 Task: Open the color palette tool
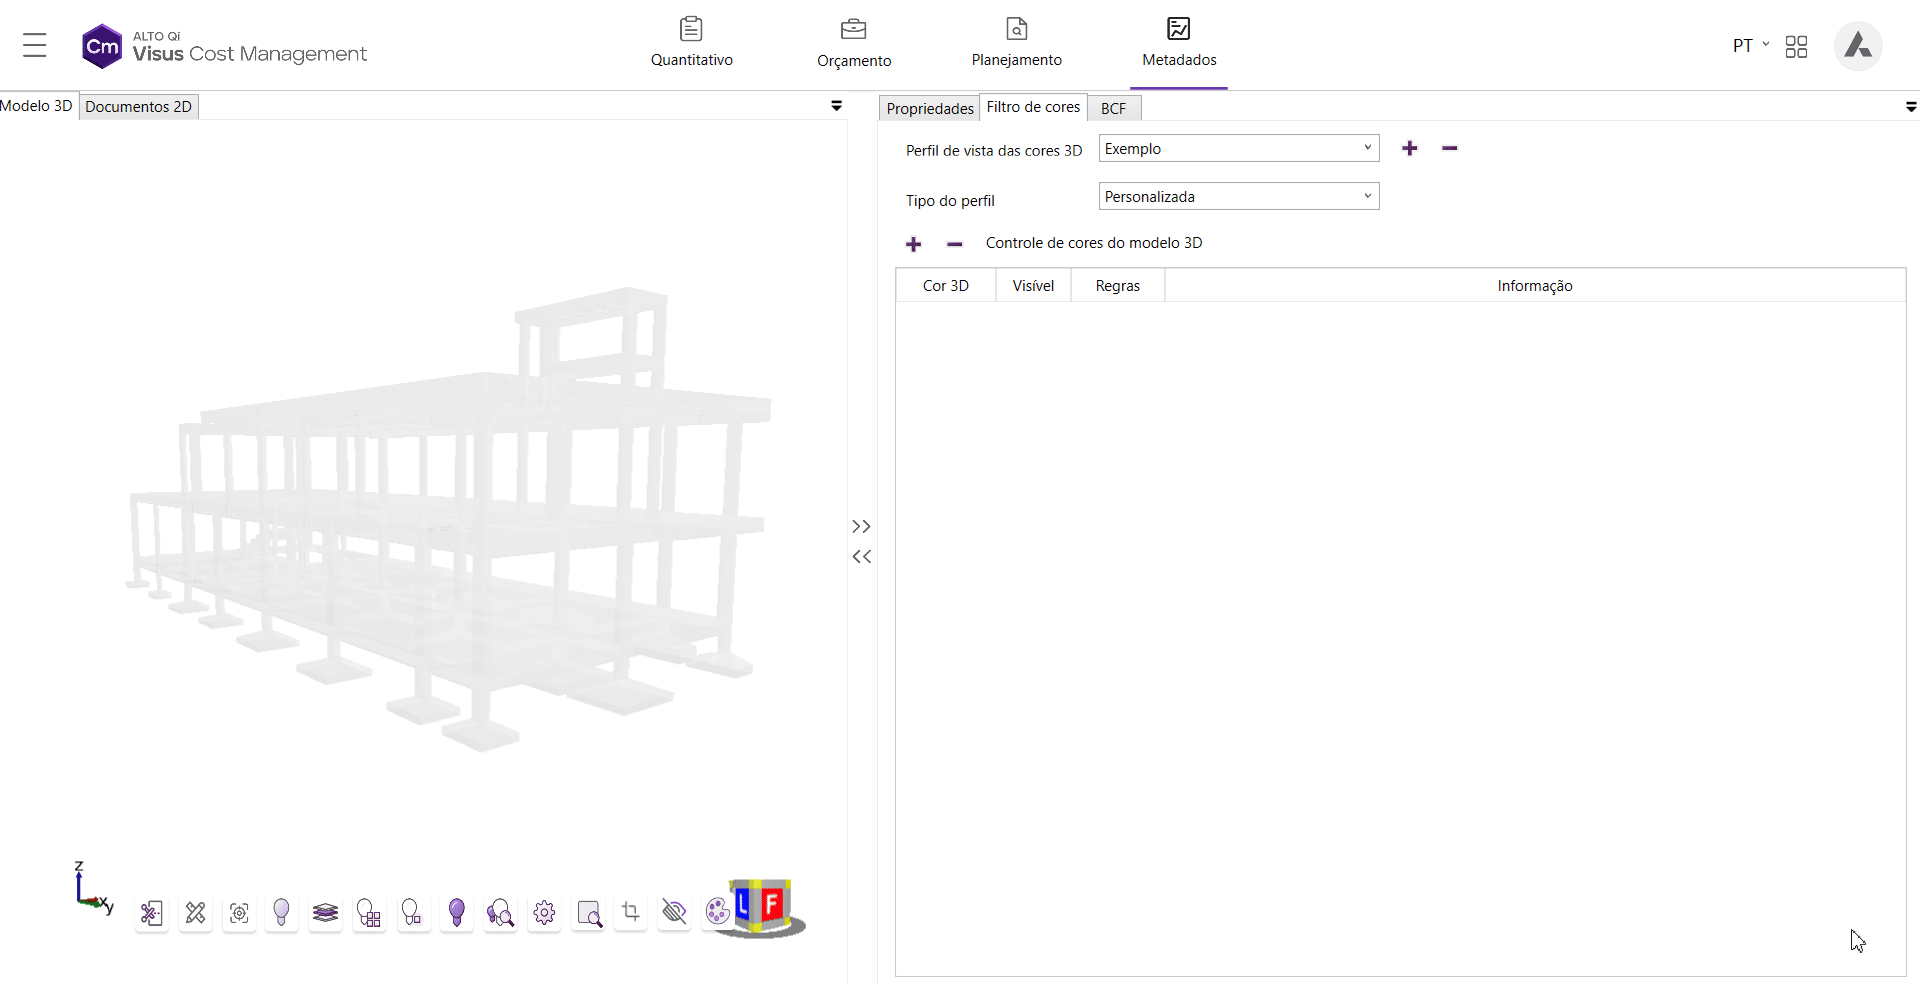pos(717,911)
